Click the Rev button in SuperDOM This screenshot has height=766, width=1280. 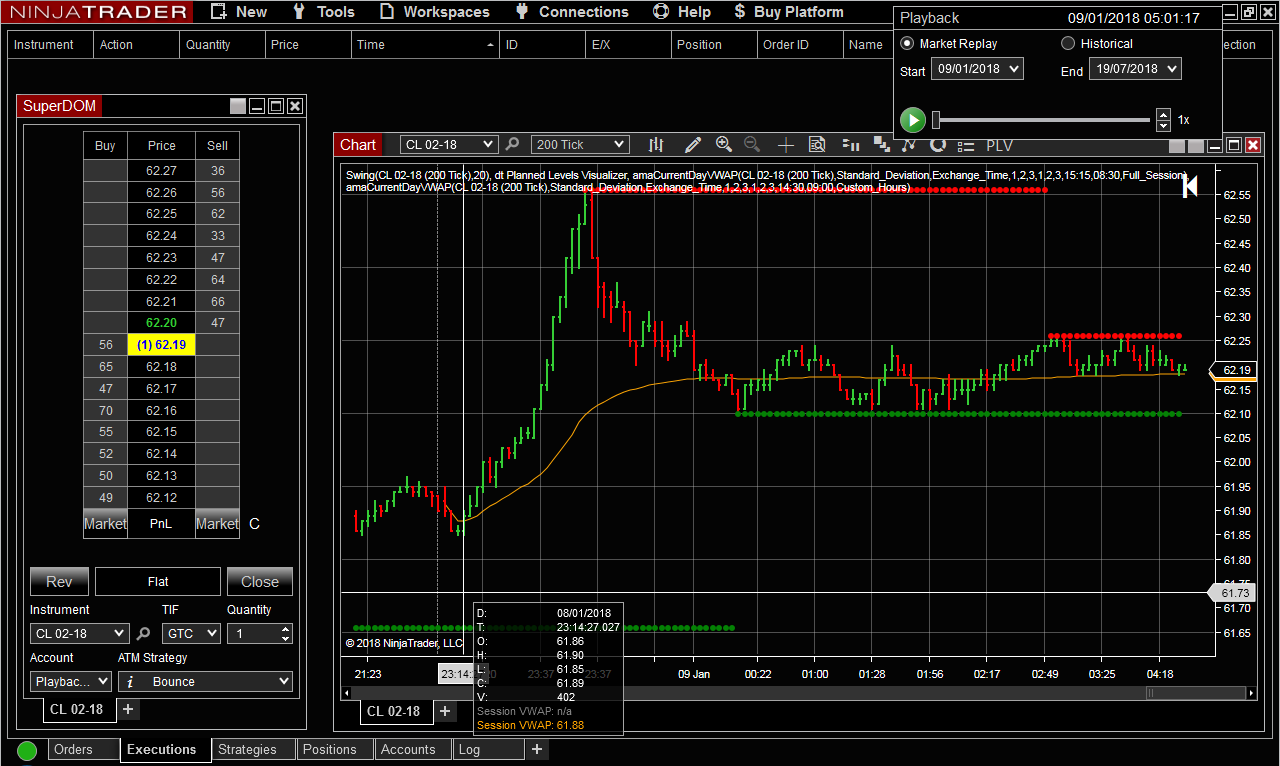point(59,582)
